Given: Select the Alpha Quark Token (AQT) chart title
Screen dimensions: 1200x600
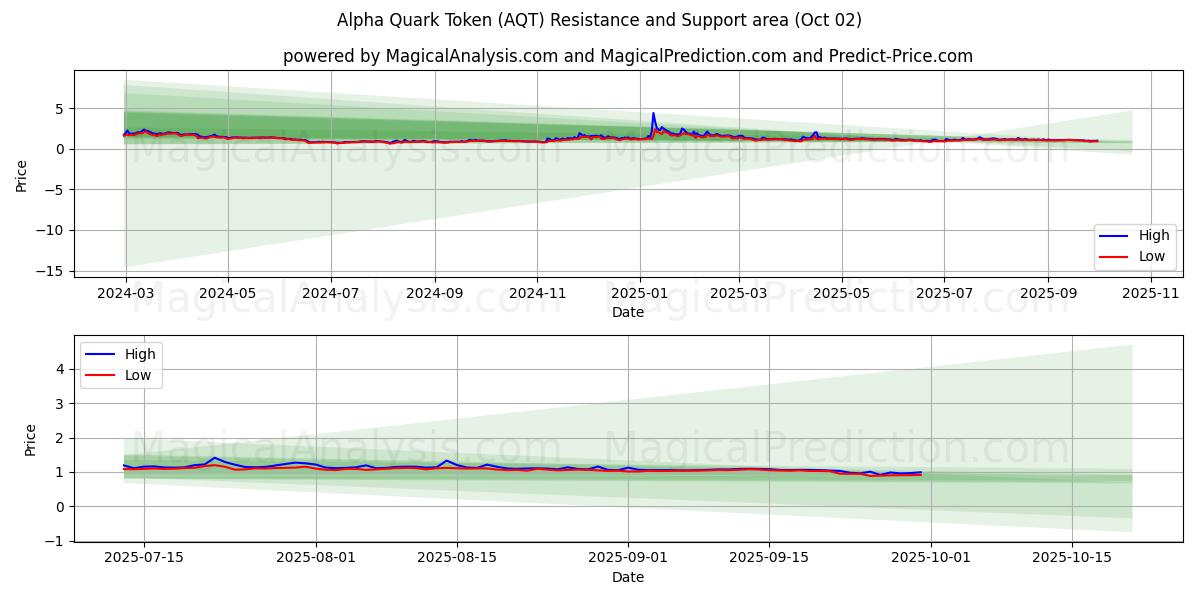Looking at the screenshot, I should tap(599, 20).
